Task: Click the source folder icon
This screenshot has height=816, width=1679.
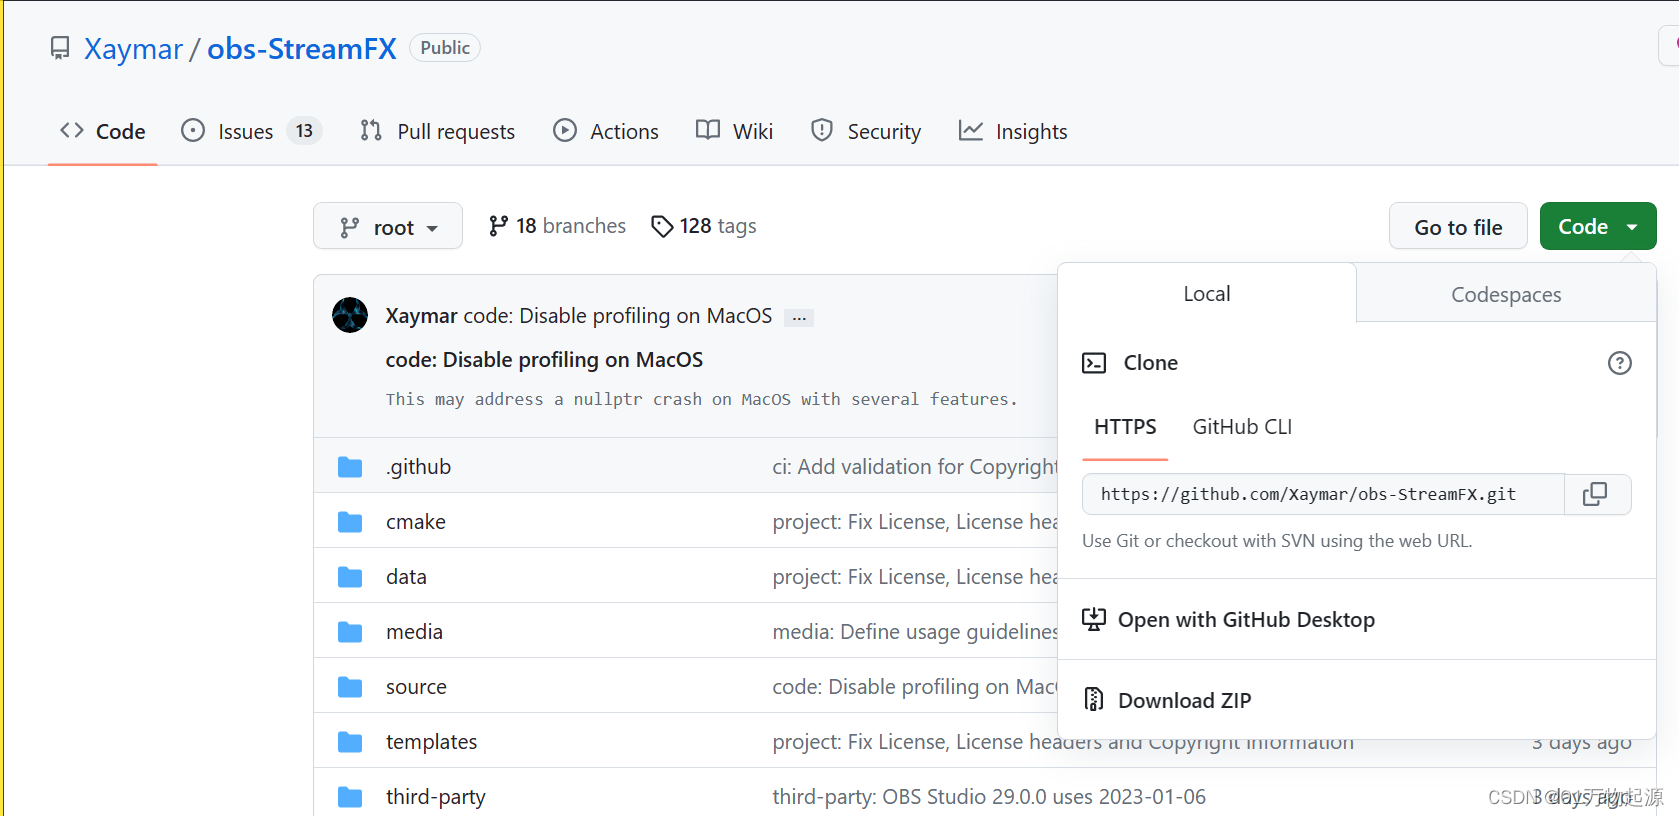Action: point(350,687)
